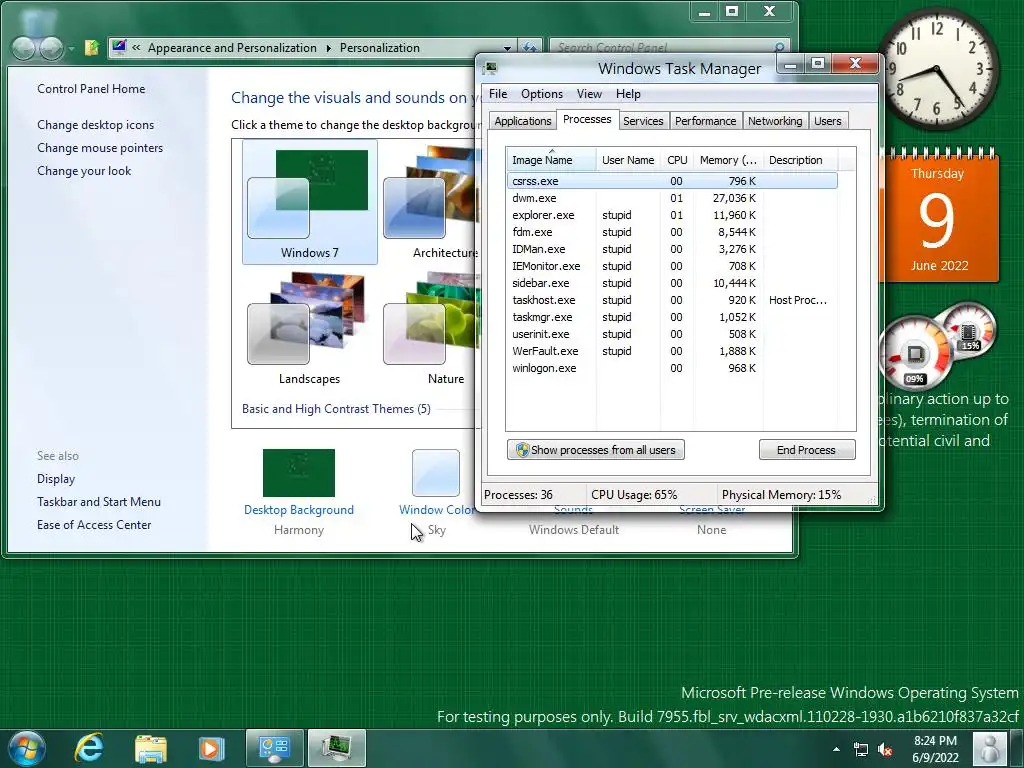
Task: Click Change mouse pointers link
Action: tap(100, 148)
